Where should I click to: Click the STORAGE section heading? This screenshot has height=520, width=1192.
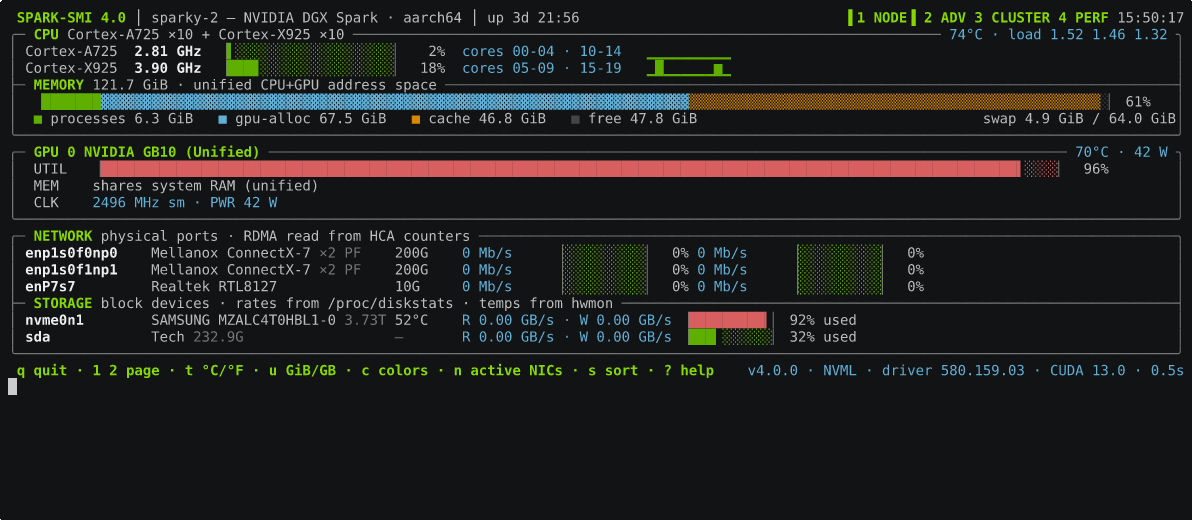point(63,303)
